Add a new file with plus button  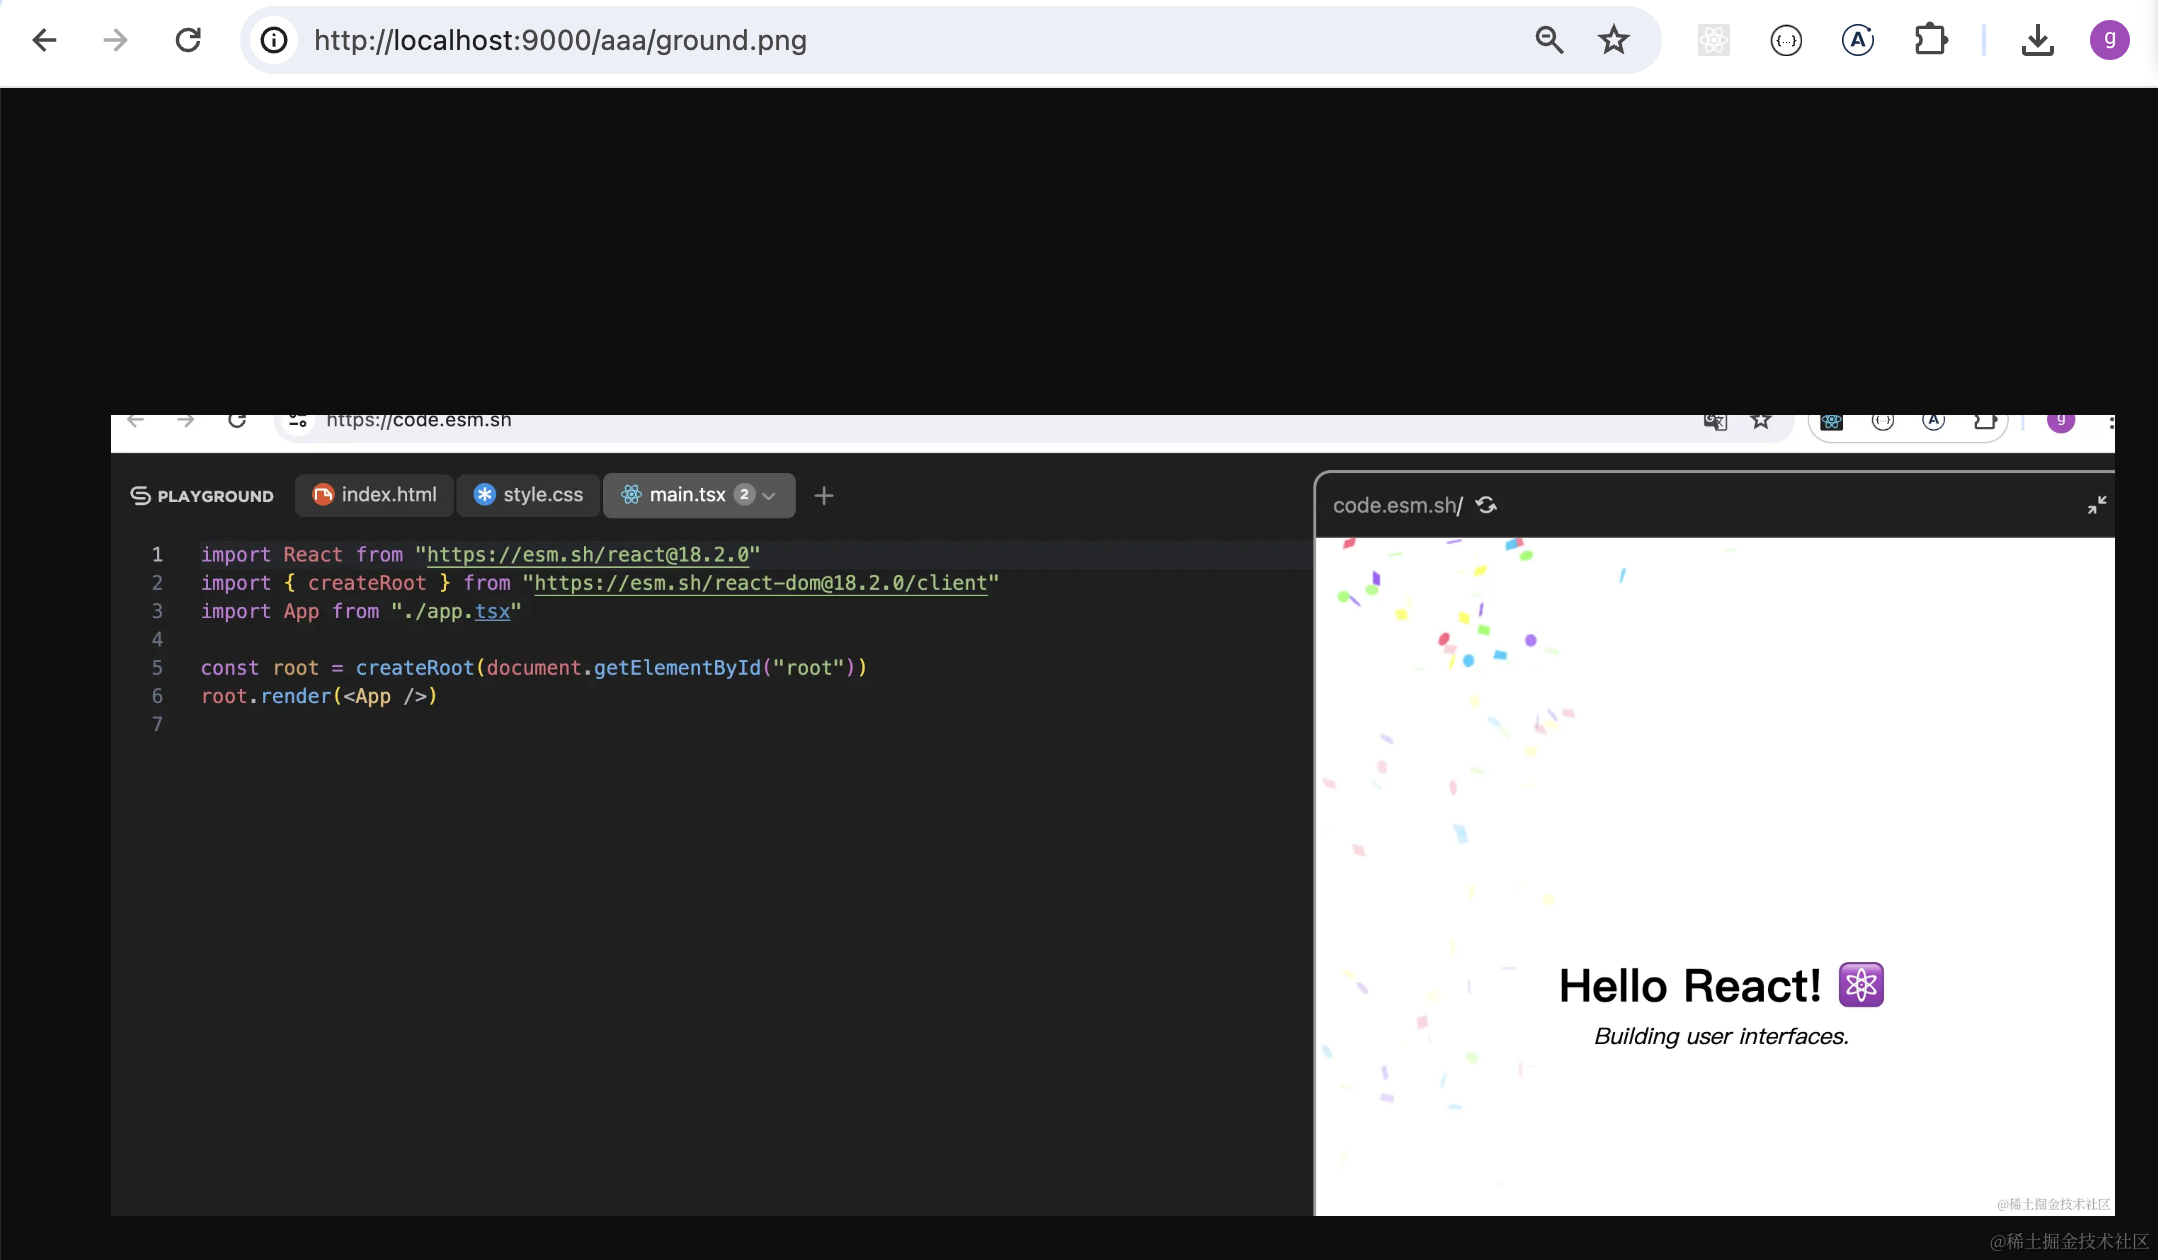tap(823, 496)
